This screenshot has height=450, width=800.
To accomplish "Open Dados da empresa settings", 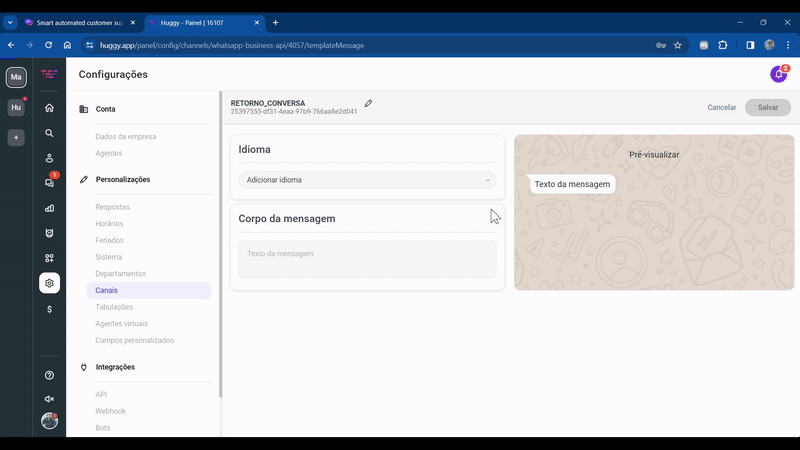I will 126,137.
